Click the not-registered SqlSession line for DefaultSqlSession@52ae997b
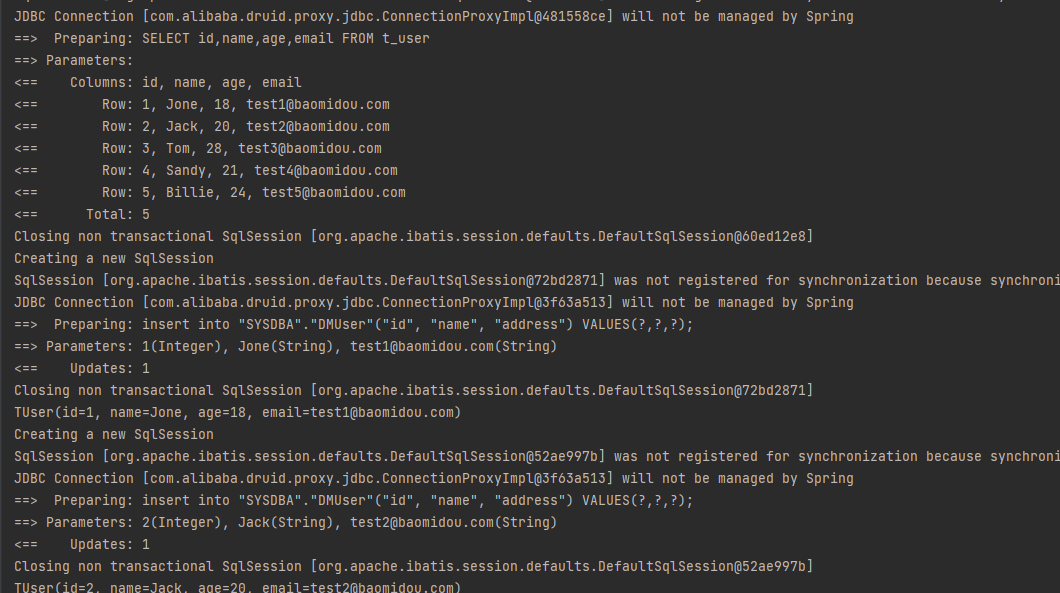The width and height of the screenshot is (1060, 593). (500, 456)
